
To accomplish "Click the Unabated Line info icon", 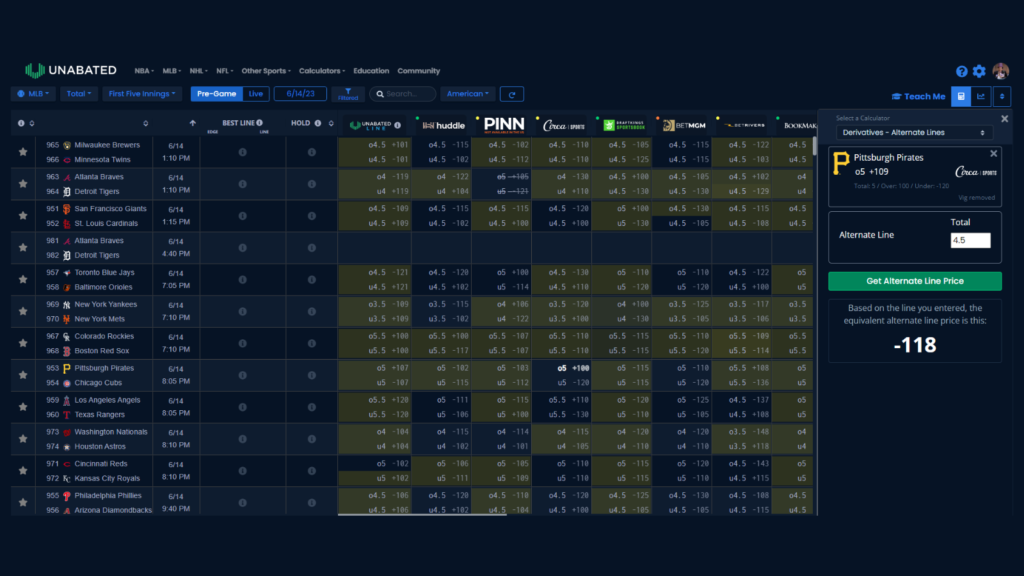I will pyautogui.click(x=397, y=125).
